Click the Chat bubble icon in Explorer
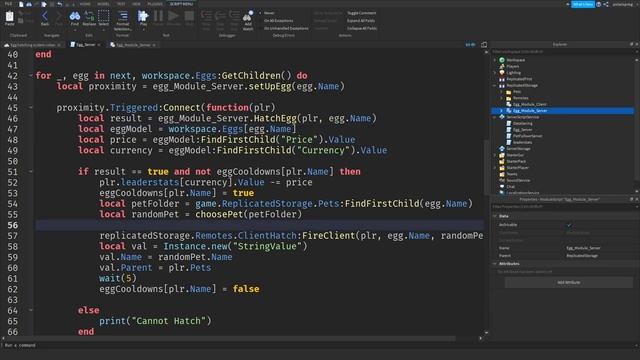The image size is (640, 360). coord(502,187)
